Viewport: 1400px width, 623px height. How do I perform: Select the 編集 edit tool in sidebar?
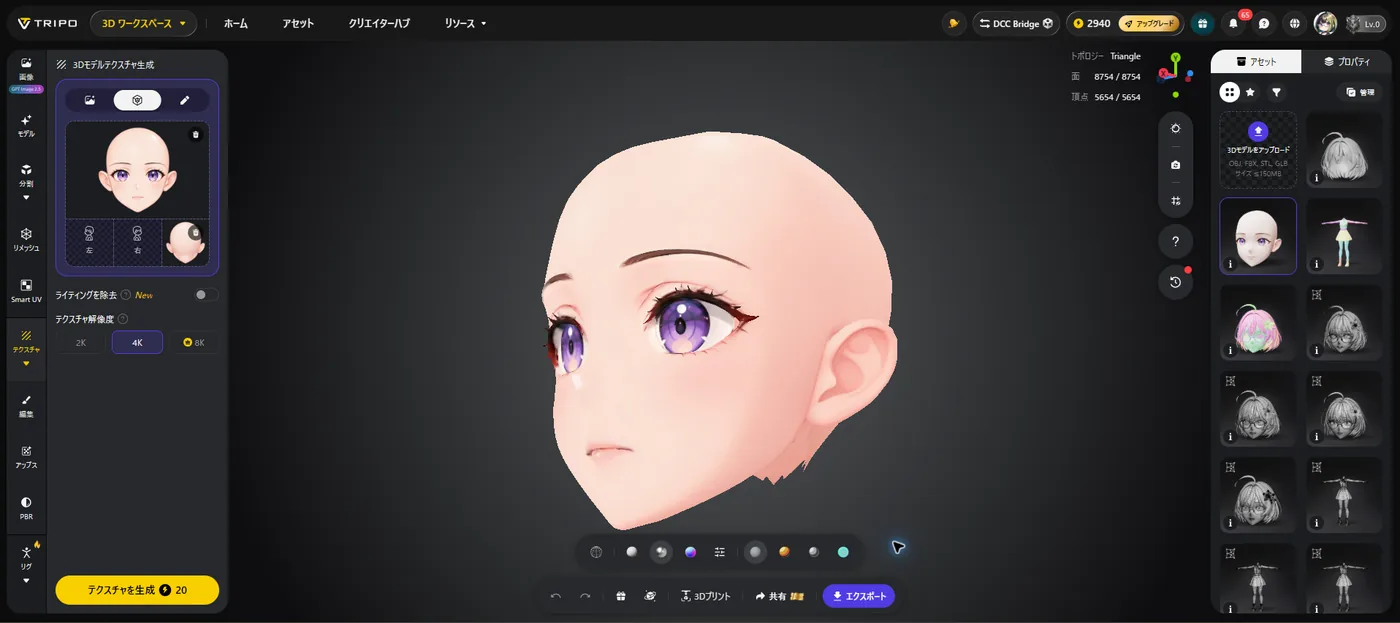pyautogui.click(x=26, y=405)
